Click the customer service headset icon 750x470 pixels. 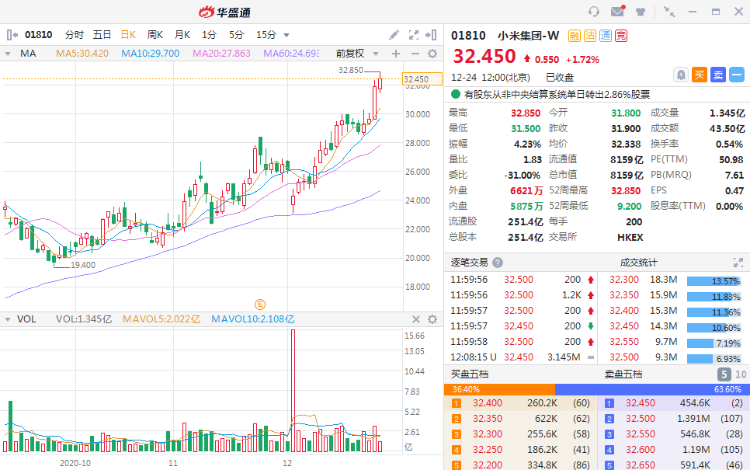594,11
